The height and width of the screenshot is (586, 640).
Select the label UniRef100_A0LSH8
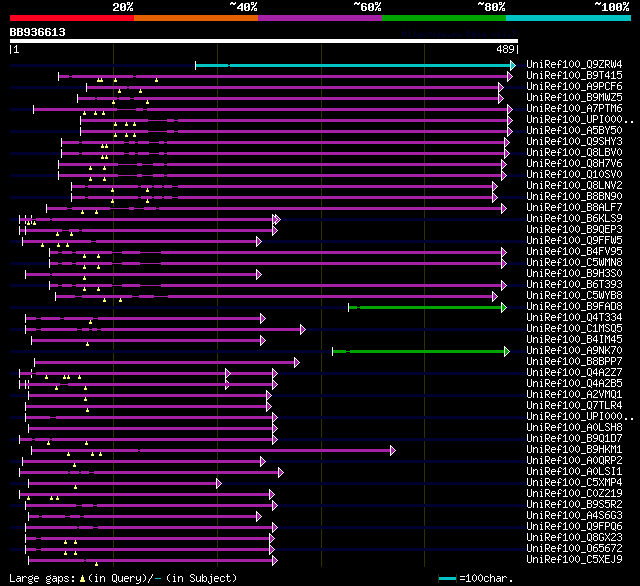[x=574, y=428]
